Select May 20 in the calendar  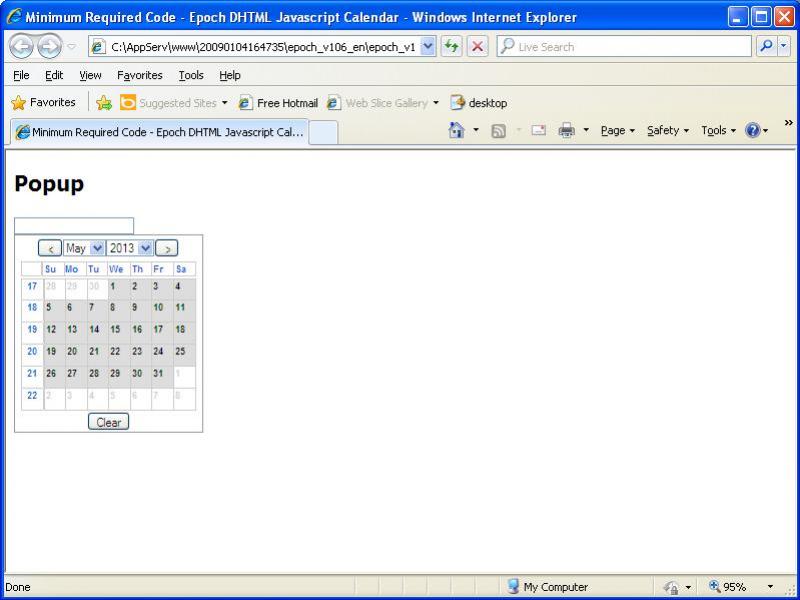tap(76, 355)
